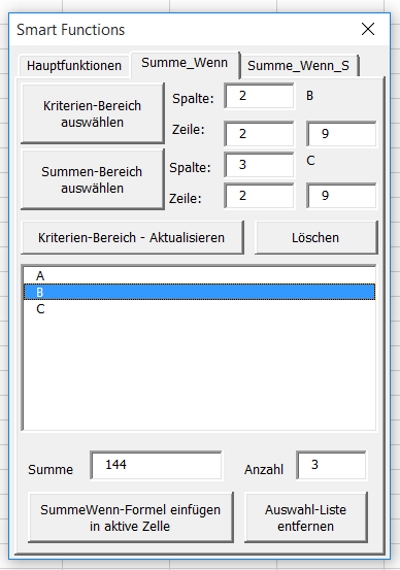400x570 pixels.
Task: Focus the Summen Spalte field showing 3
Action: click(x=259, y=165)
